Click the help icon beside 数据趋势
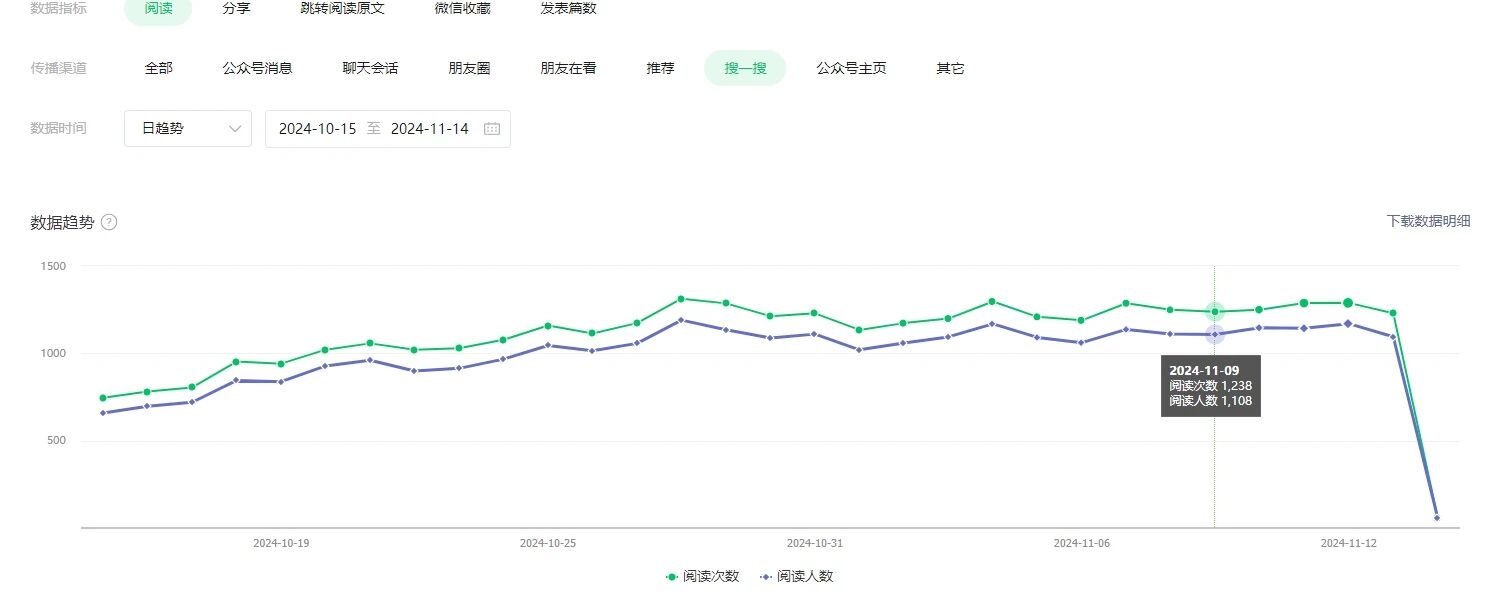 (109, 222)
